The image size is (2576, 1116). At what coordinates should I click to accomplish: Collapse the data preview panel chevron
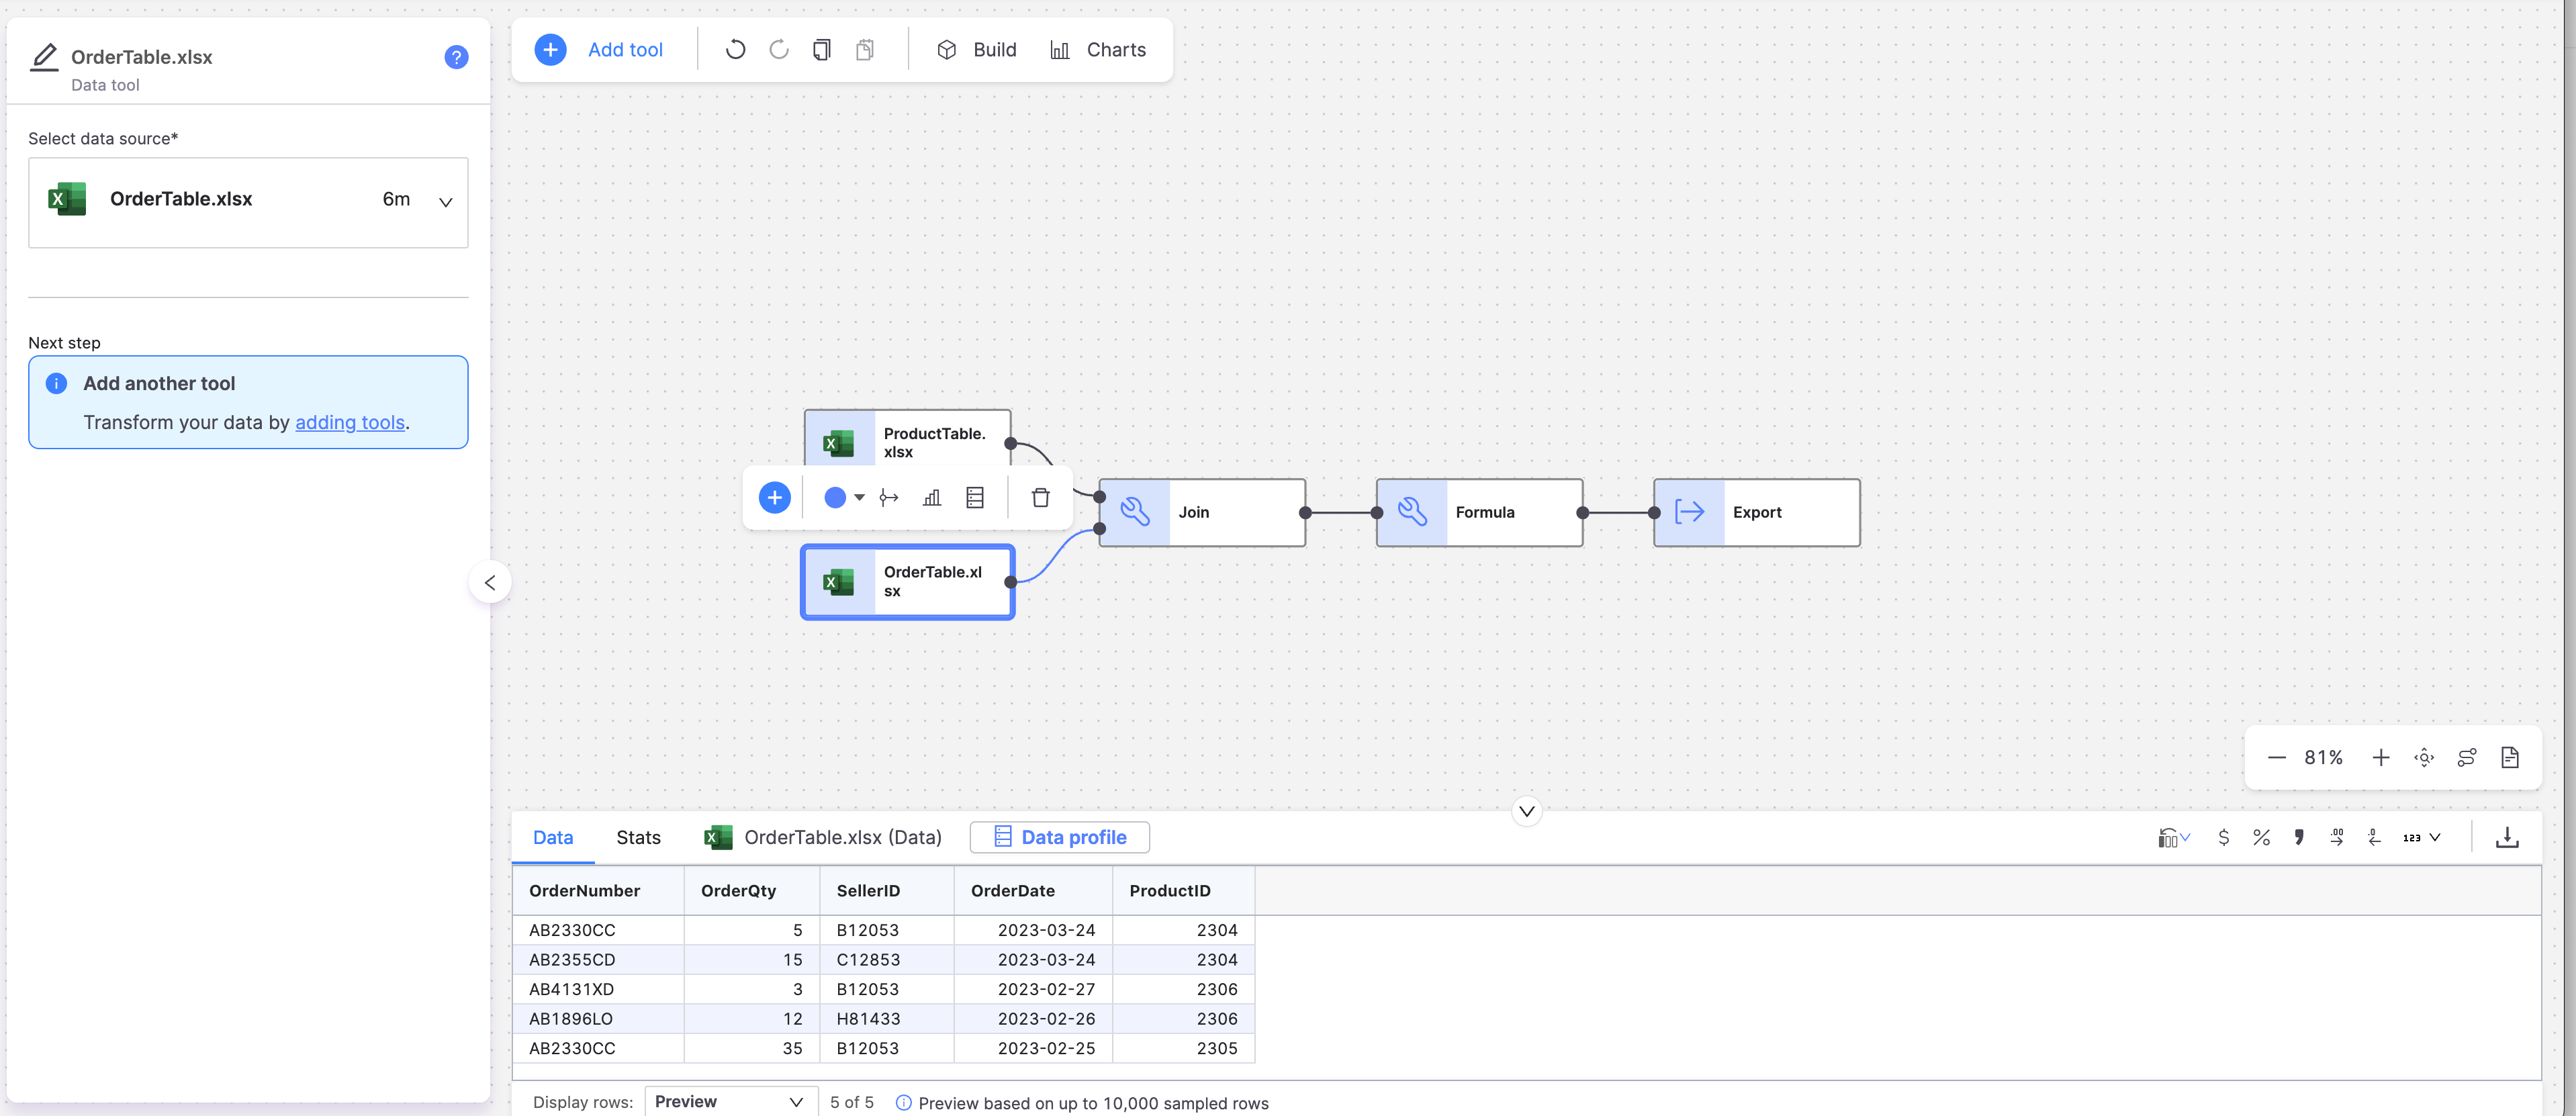pyautogui.click(x=1527, y=811)
